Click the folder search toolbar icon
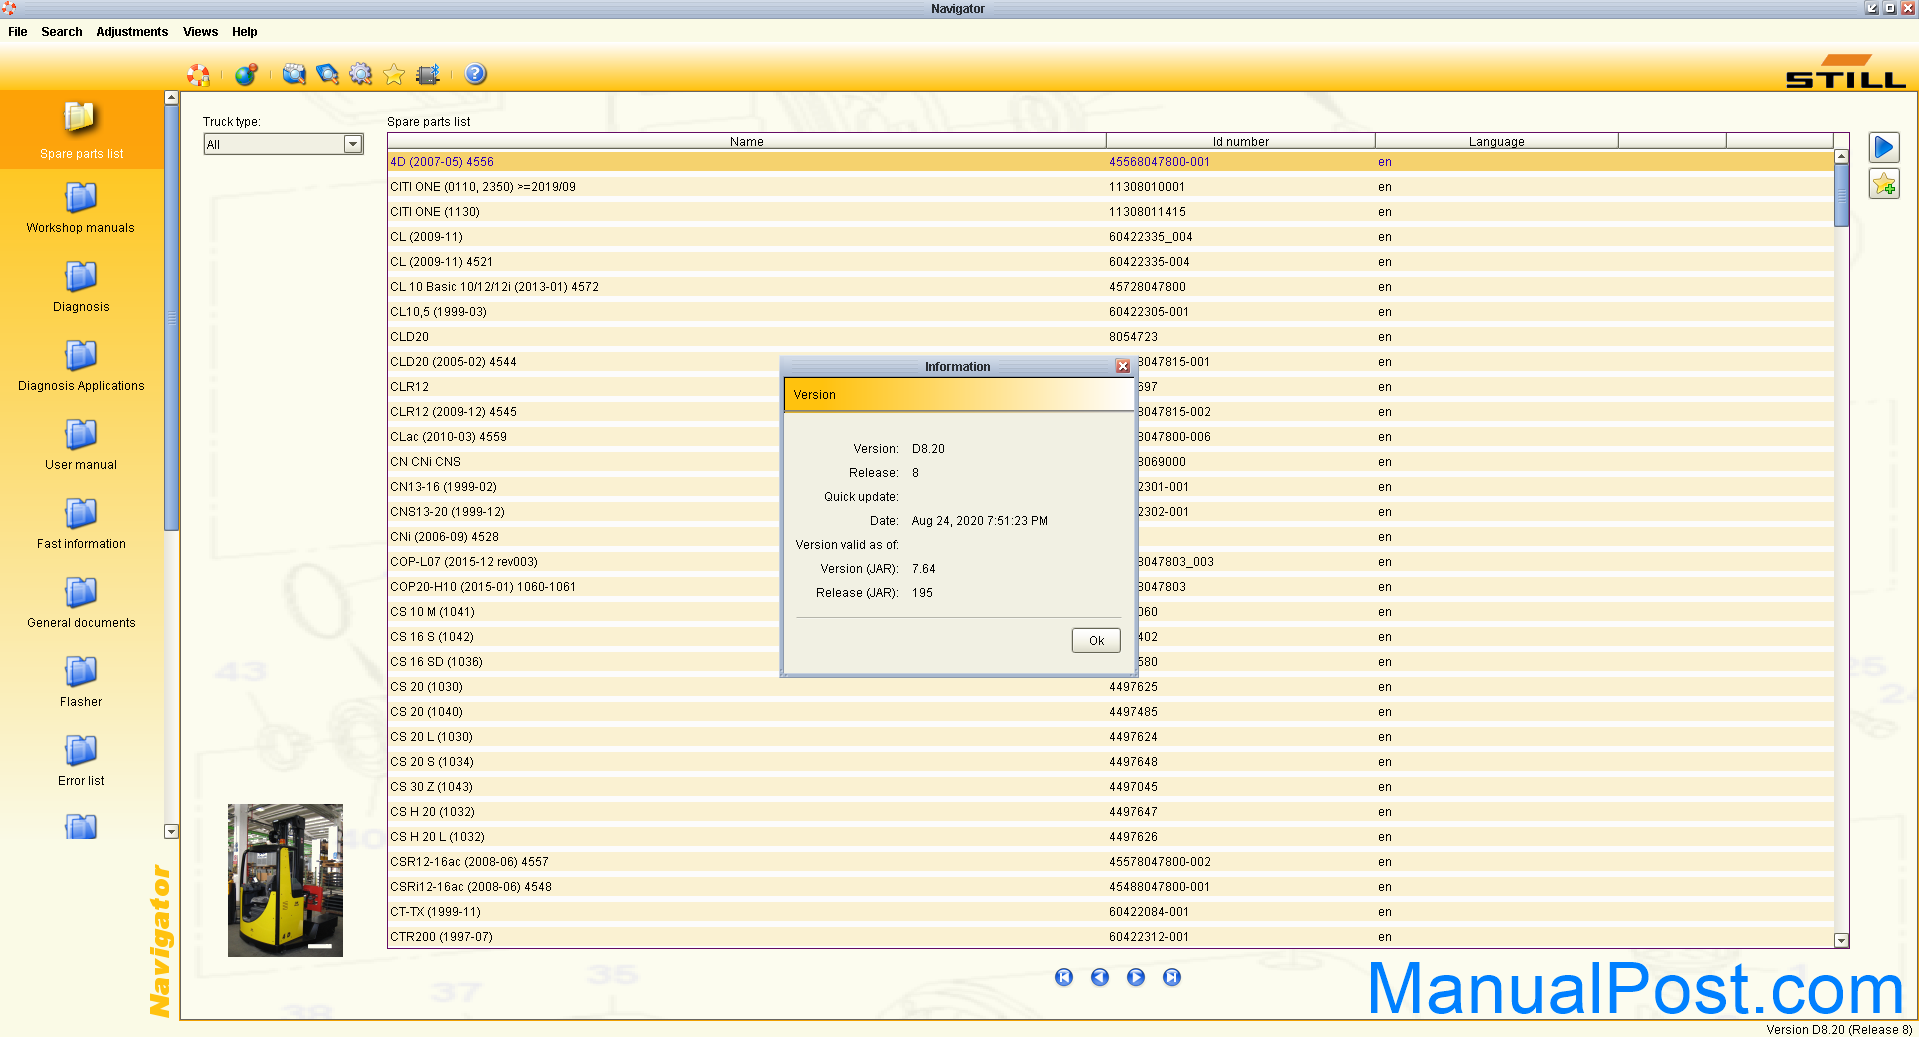The width and height of the screenshot is (1919, 1037). [294, 75]
